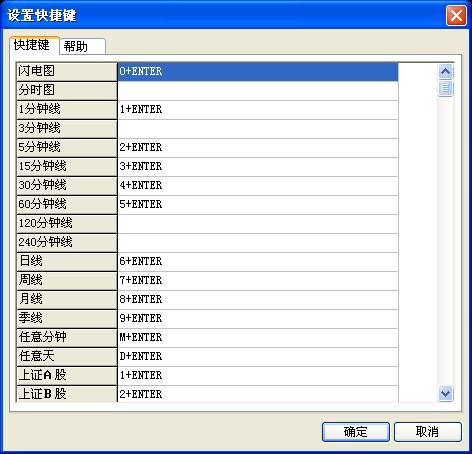472x454 pixels.
Task: Select the 15分钟线 shortcut cell
Action: pyautogui.click(x=258, y=167)
